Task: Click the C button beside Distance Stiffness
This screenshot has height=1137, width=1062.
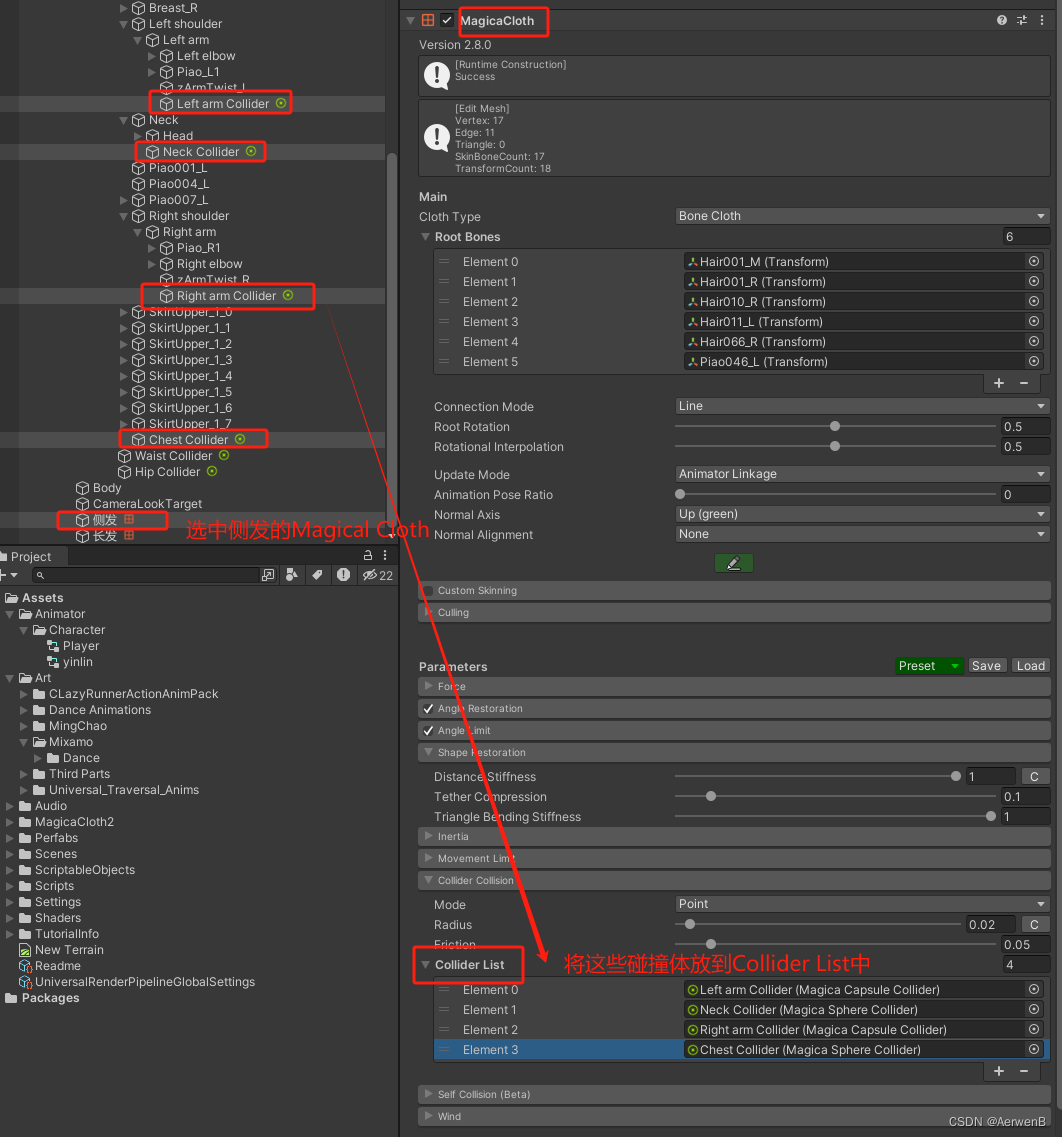Action: (1034, 777)
